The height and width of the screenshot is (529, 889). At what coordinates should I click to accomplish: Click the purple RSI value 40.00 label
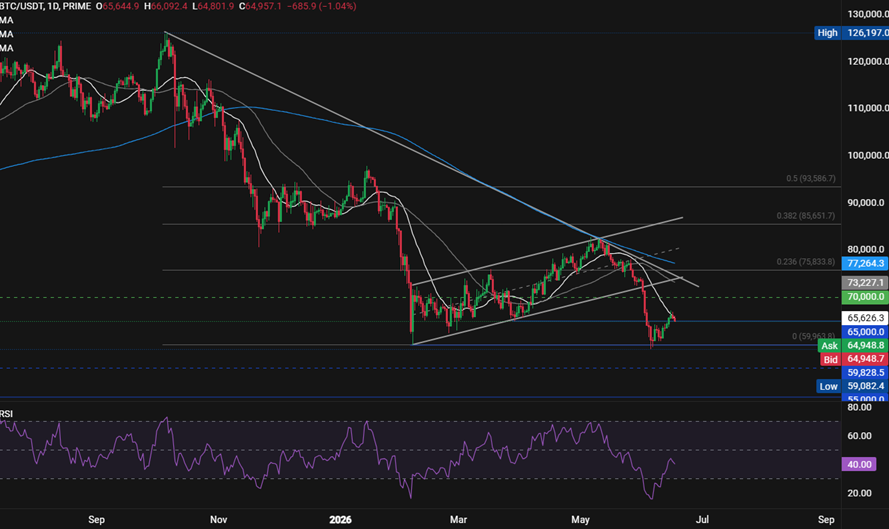tap(859, 464)
